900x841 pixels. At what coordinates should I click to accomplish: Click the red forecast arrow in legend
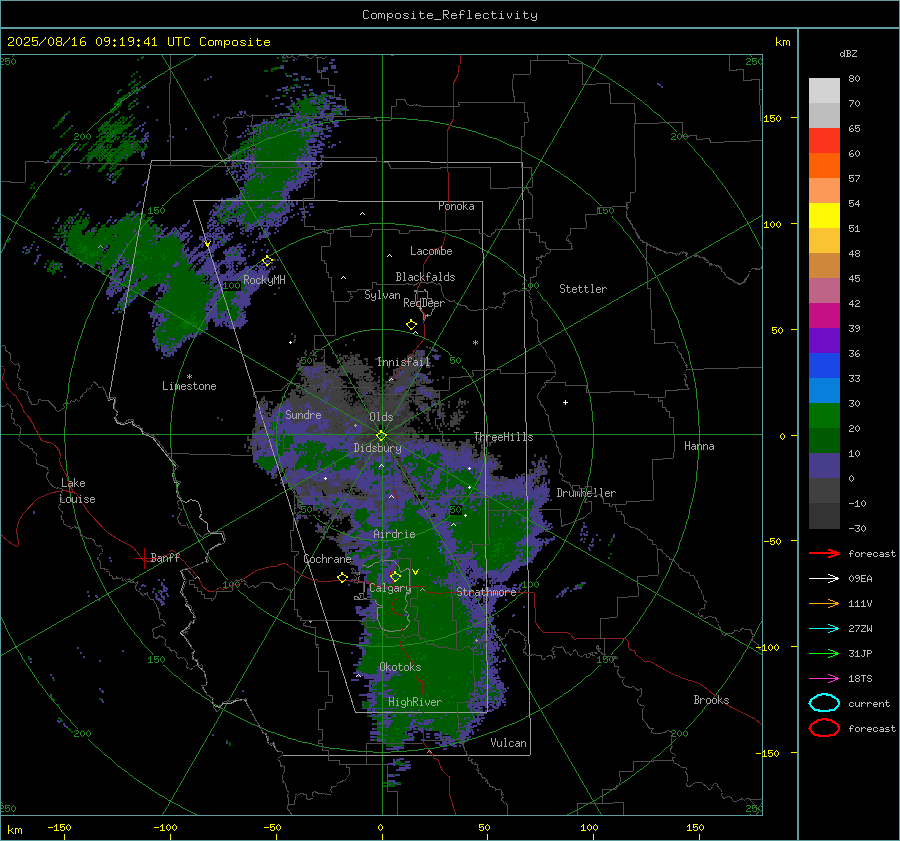point(824,553)
